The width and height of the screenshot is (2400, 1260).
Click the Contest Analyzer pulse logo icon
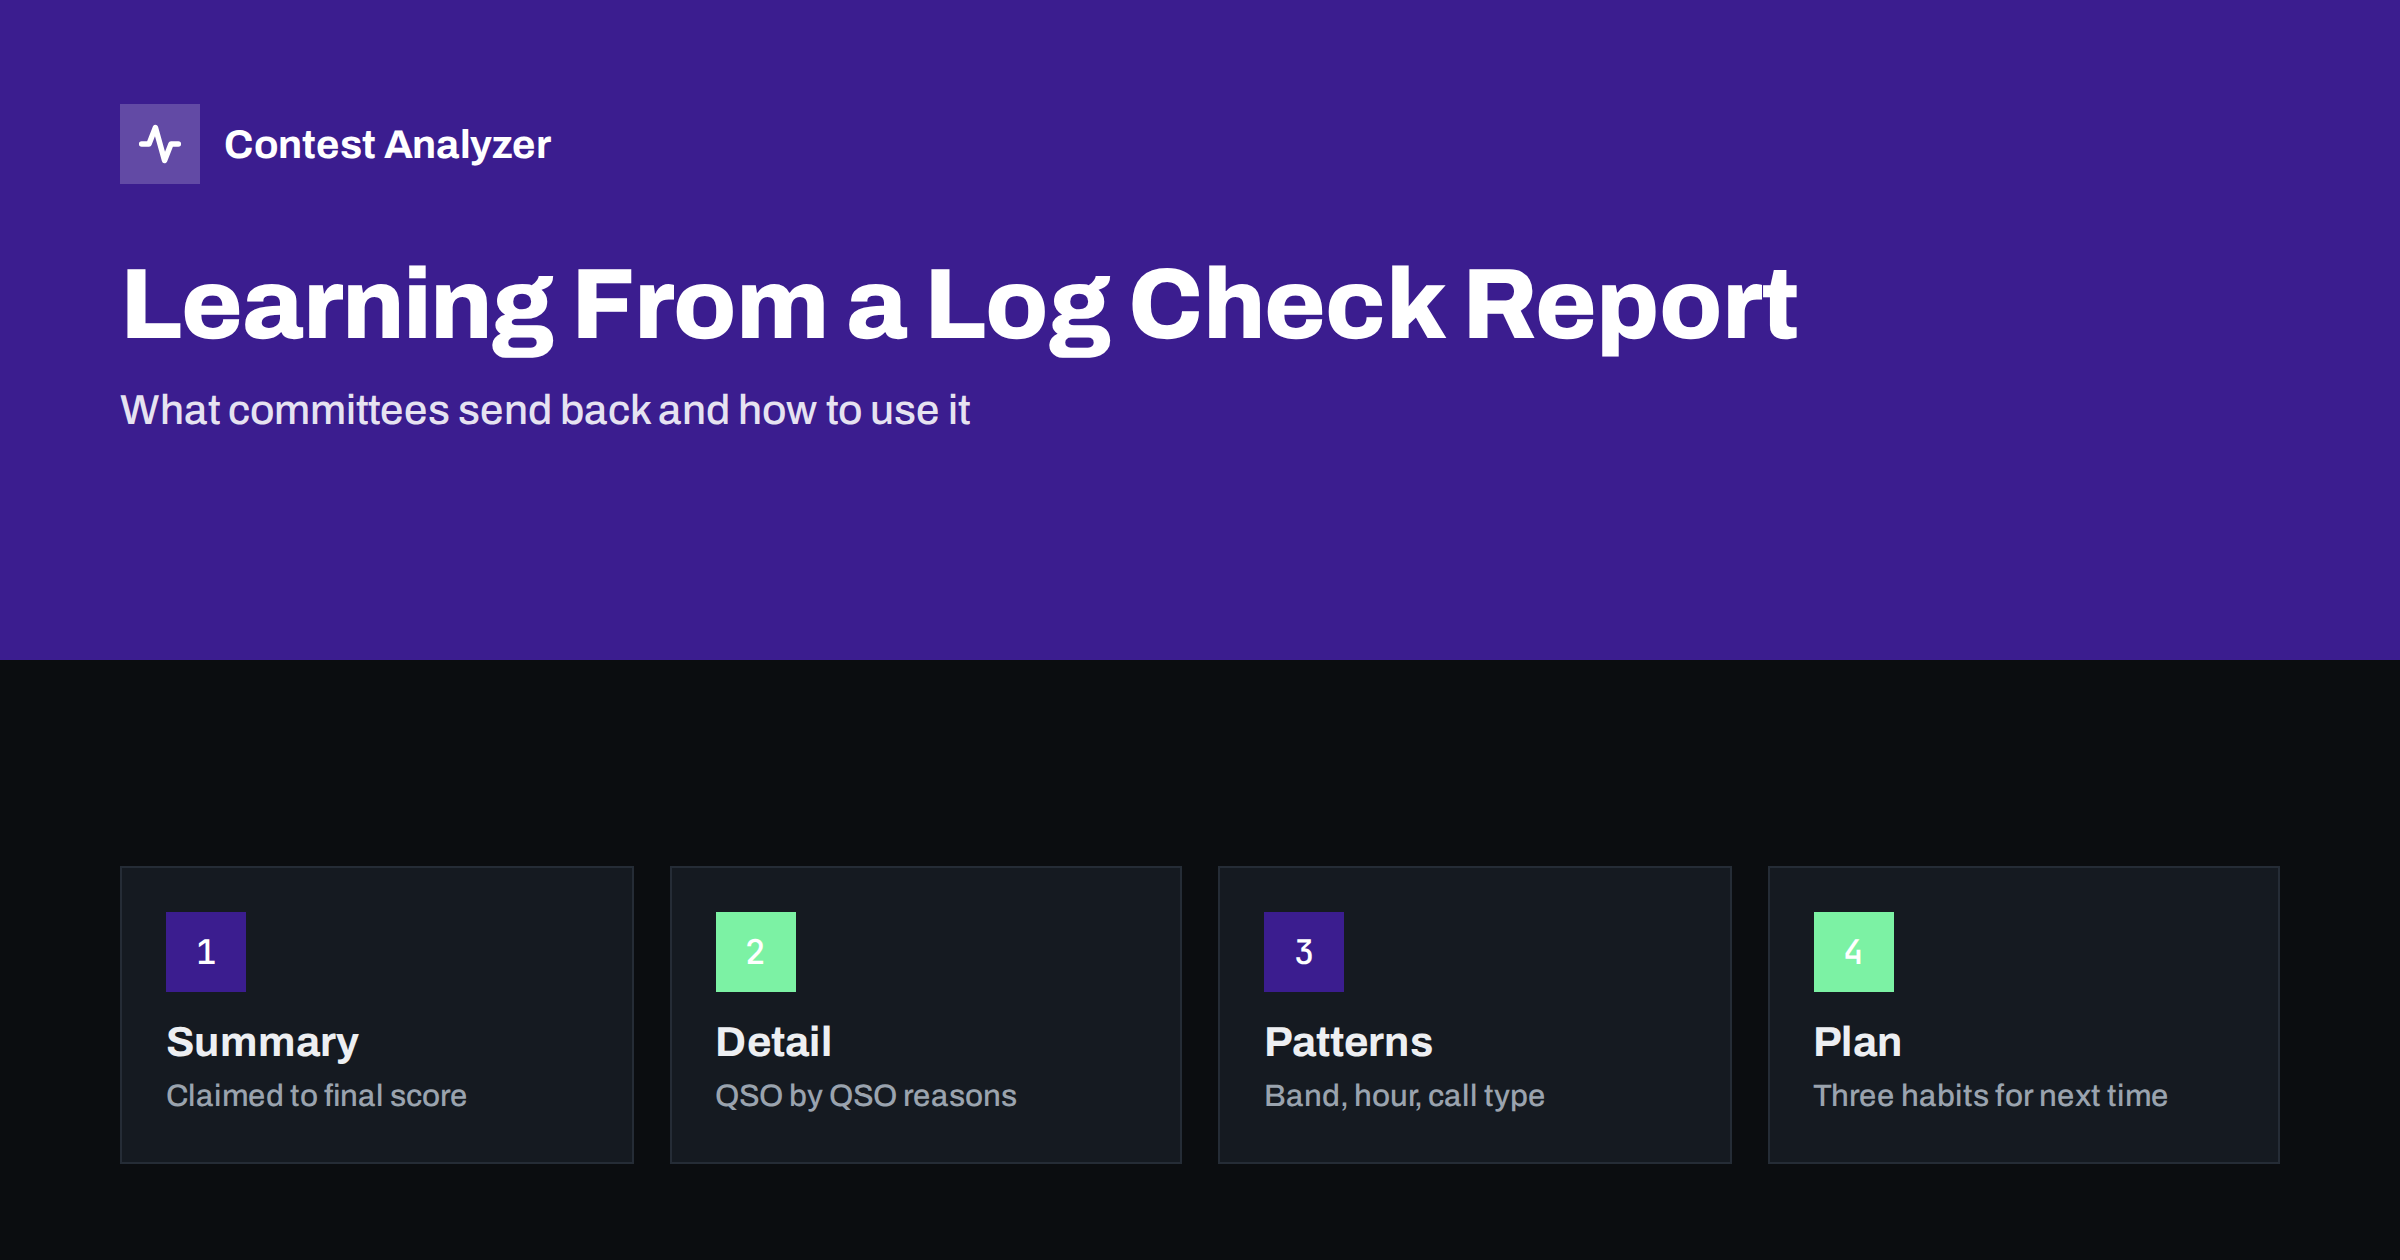click(x=160, y=144)
